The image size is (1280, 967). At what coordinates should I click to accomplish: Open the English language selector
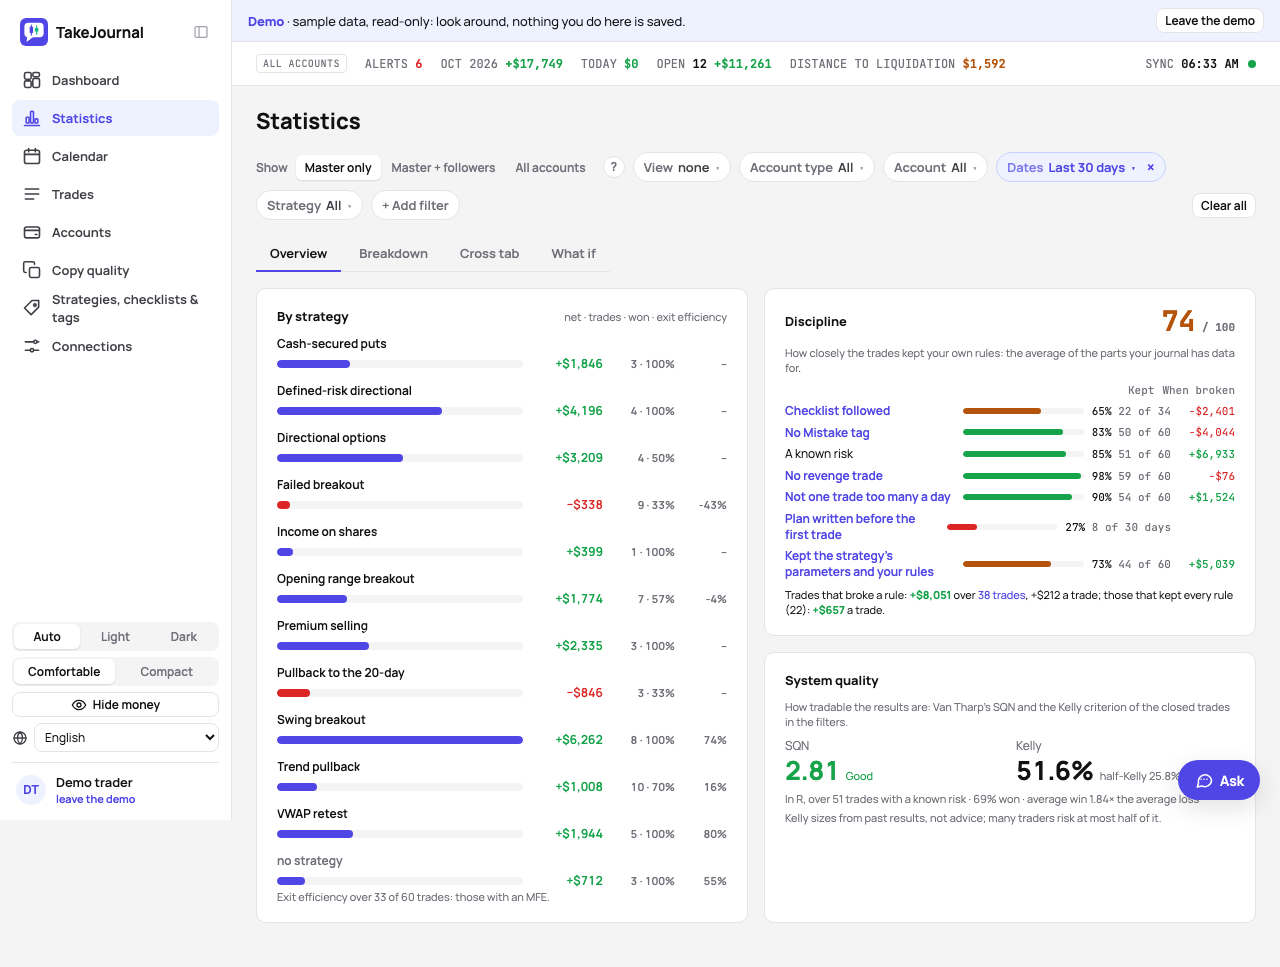point(126,737)
